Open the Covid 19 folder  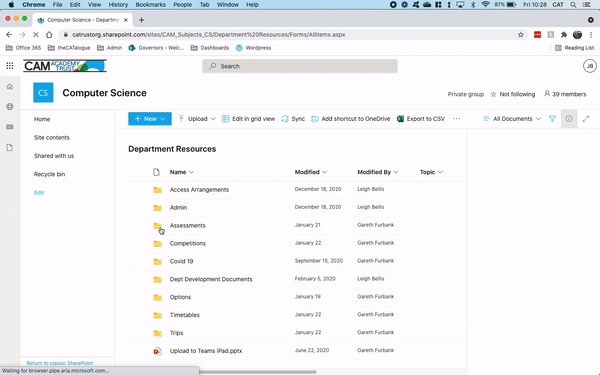click(181, 261)
